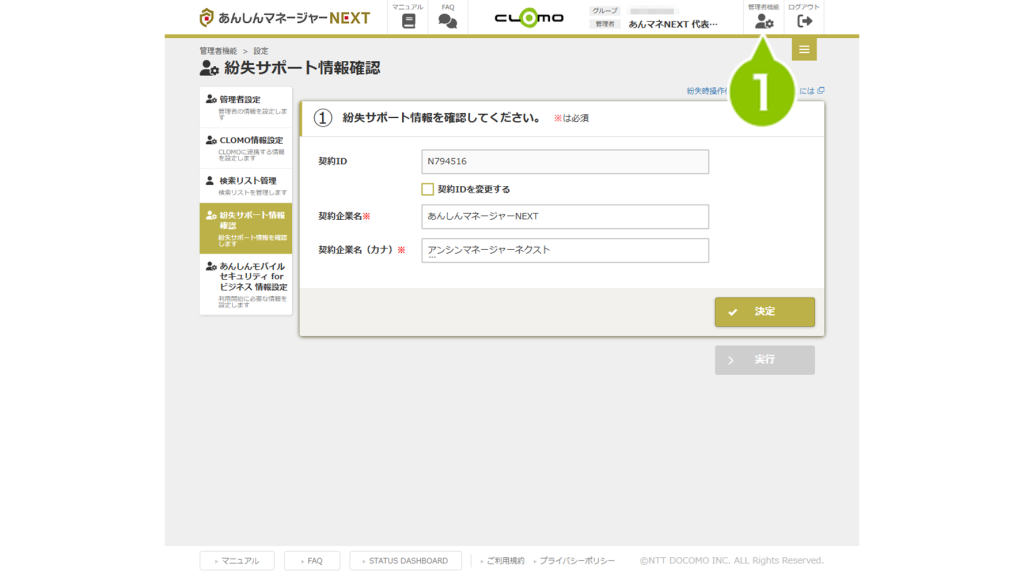Open the STATUS DASHBOARD footer link
This screenshot has height=576, width=1024.
(405, 561)
